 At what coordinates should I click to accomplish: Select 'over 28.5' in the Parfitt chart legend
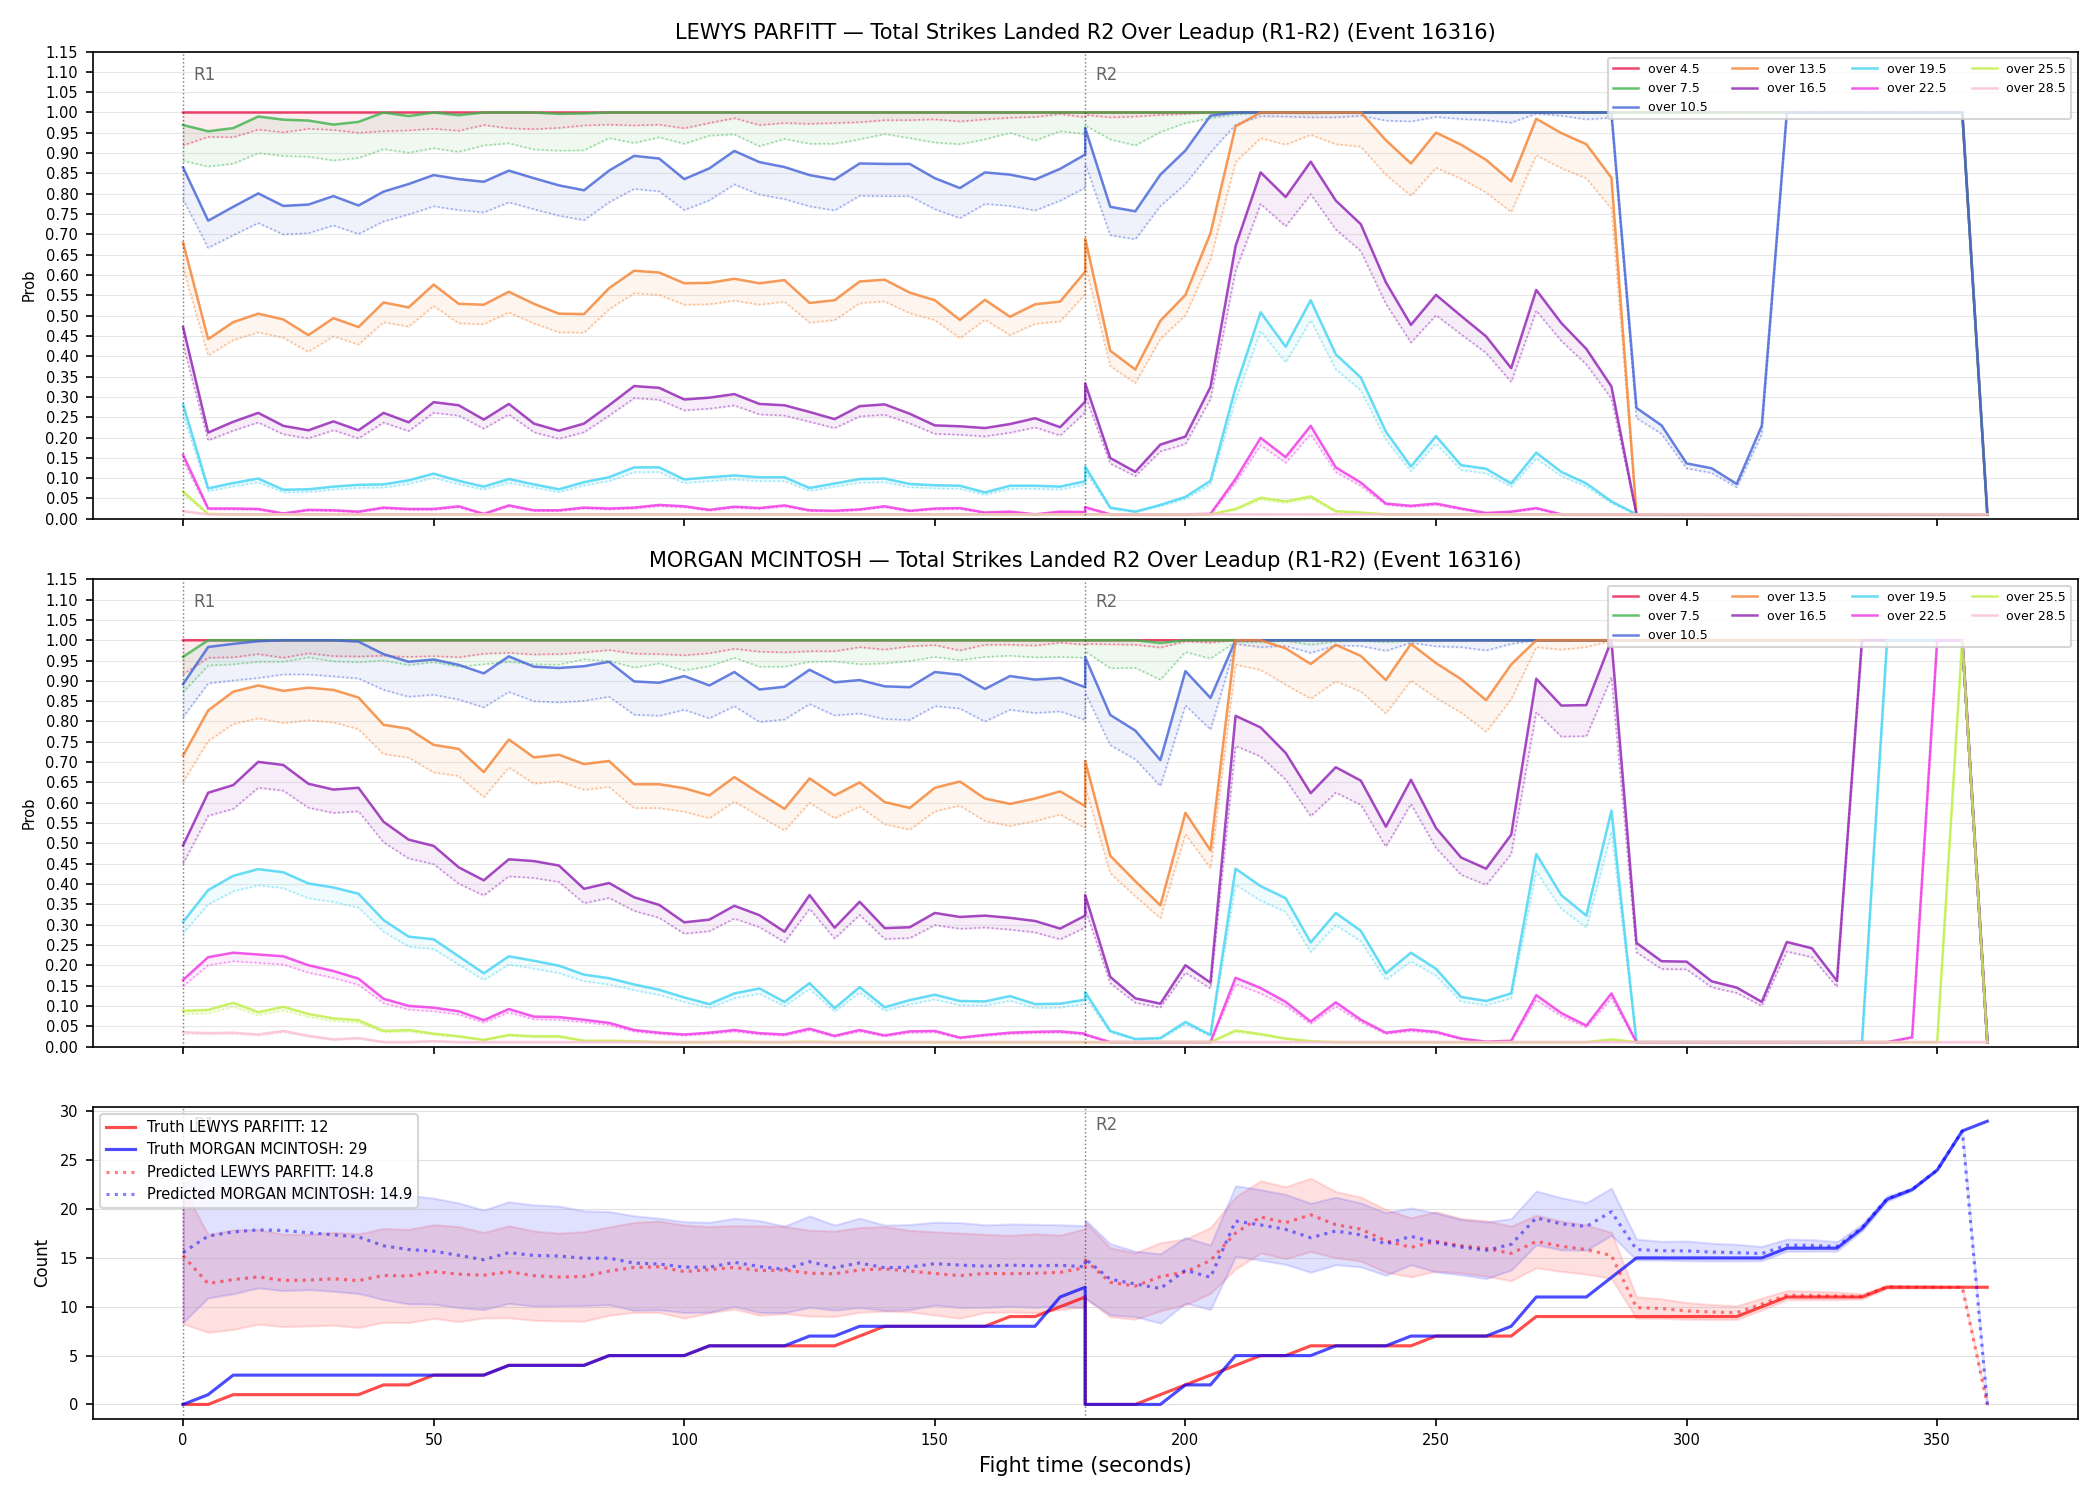coord(2018,88)
